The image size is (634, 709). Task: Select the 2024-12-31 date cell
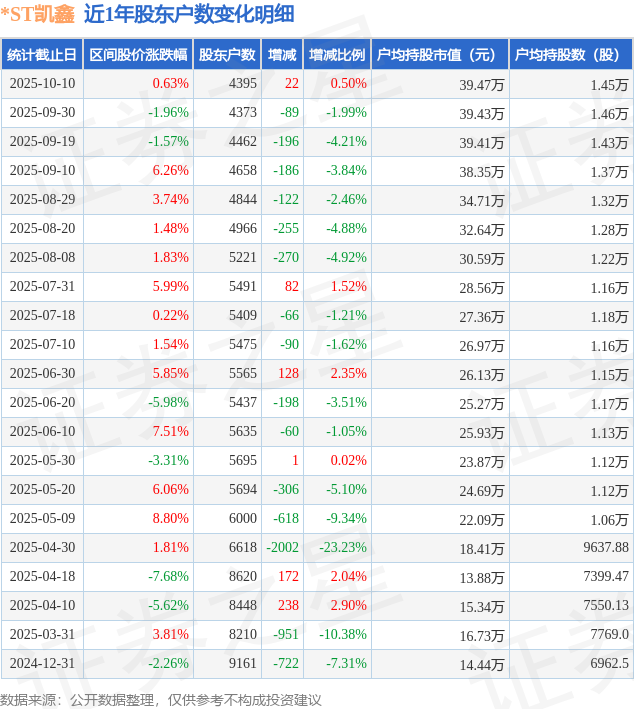click(x=42, y=664)
